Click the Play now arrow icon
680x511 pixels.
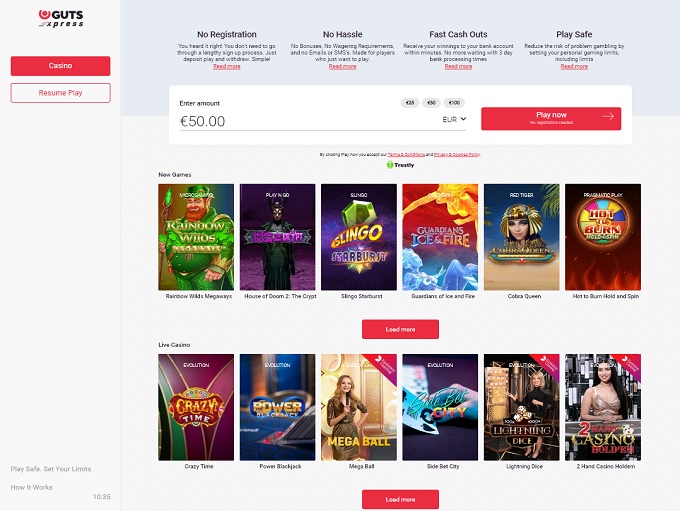(x=608, y=116)
